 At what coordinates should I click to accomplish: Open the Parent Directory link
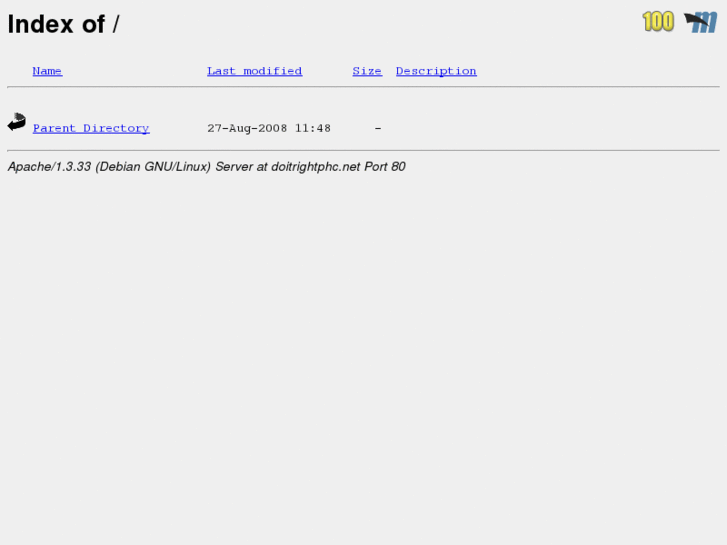point(91,128)
